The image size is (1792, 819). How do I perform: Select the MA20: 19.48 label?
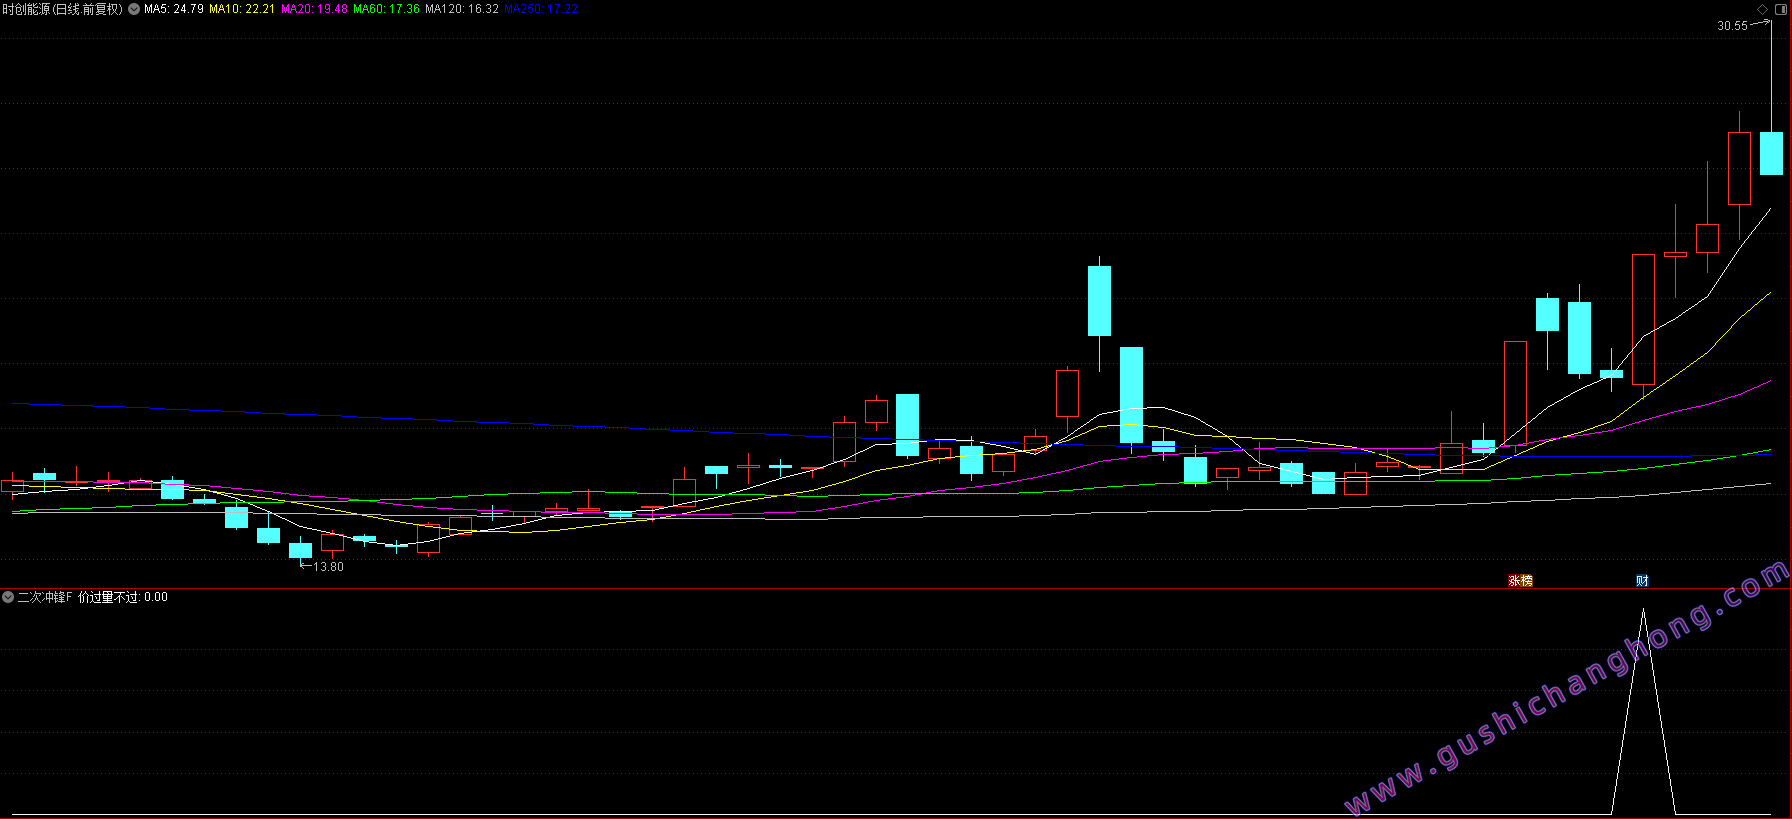(x=314, y=9)
